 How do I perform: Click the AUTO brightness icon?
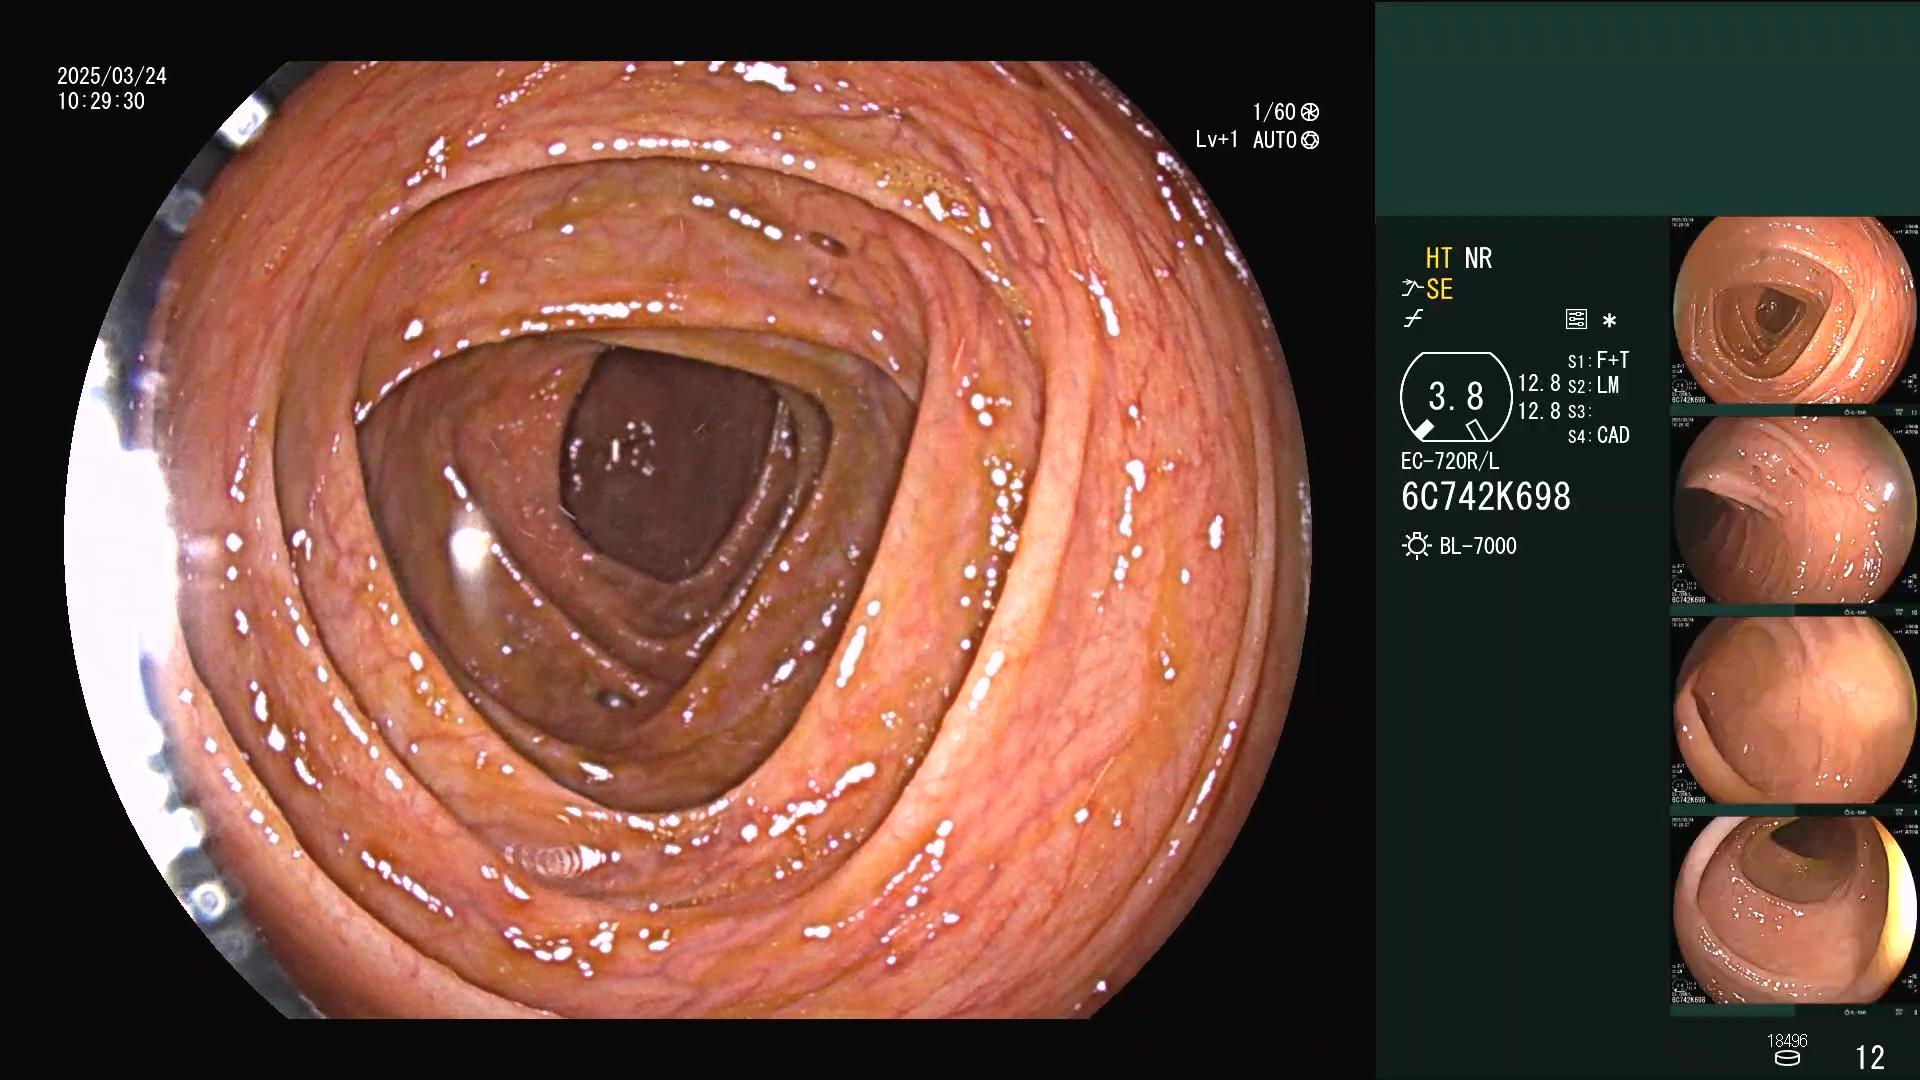click(1310, 140)
